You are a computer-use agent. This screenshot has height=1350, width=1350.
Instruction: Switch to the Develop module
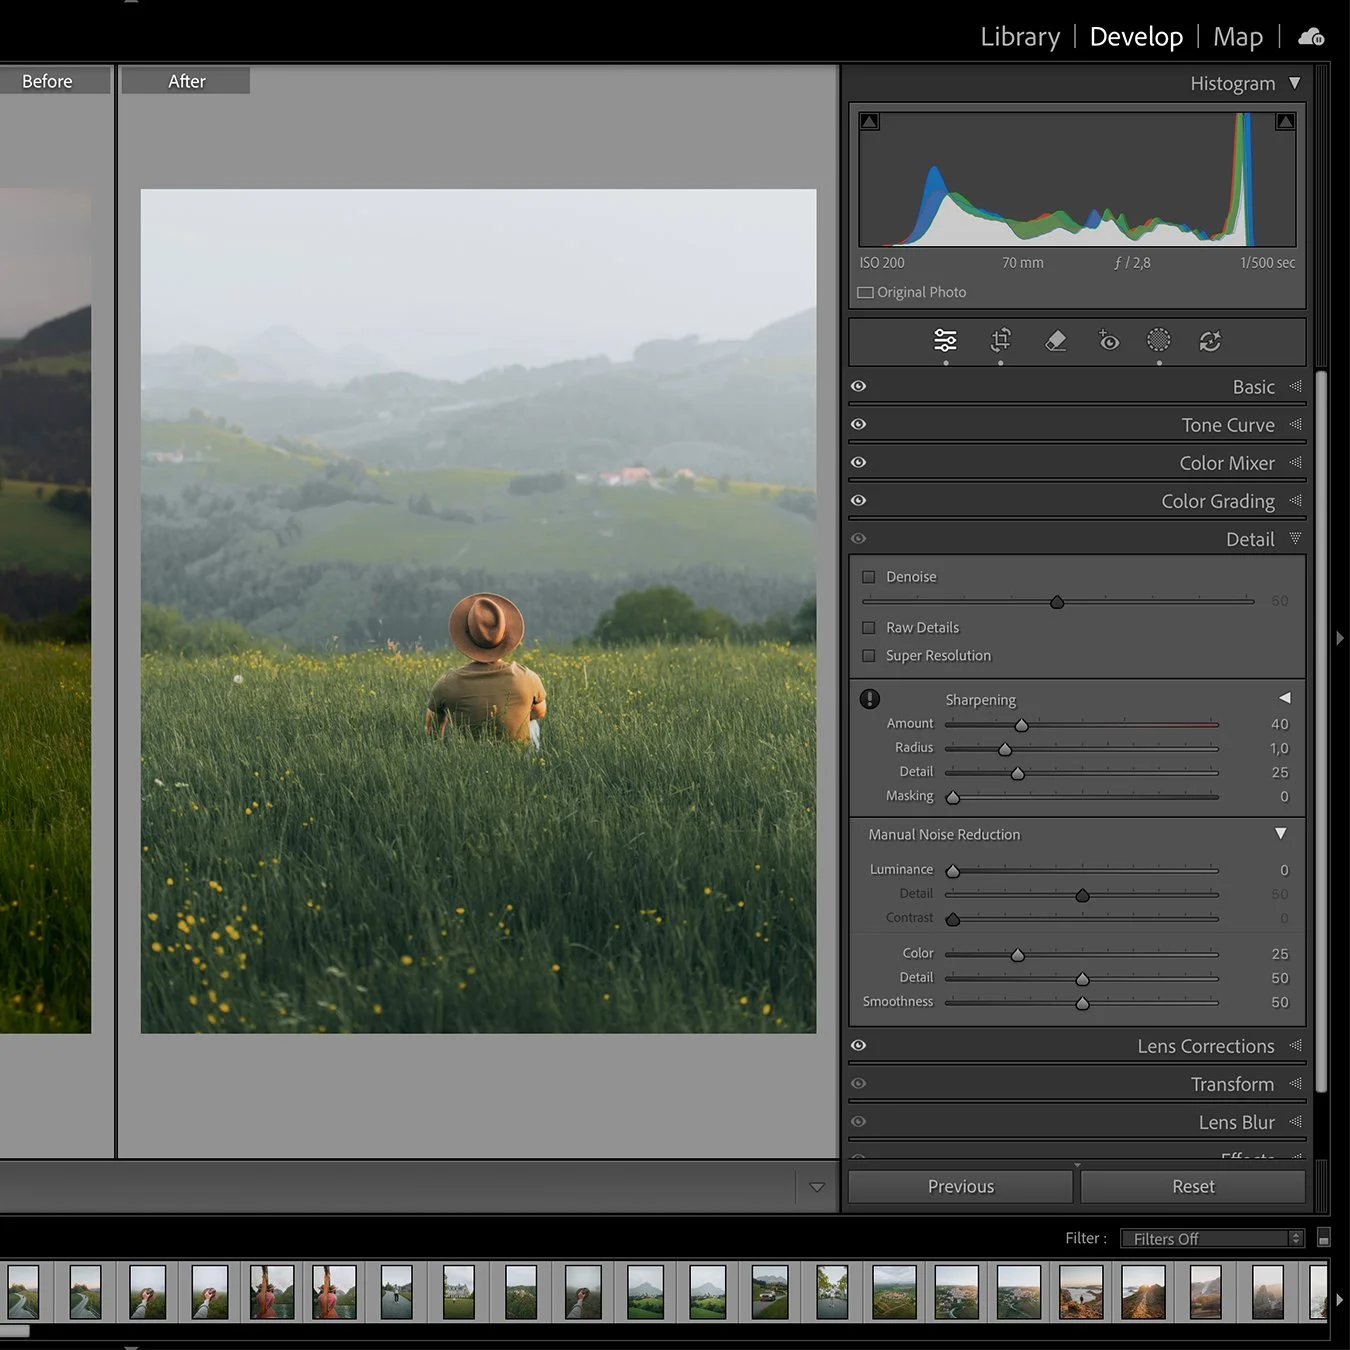1136,37
